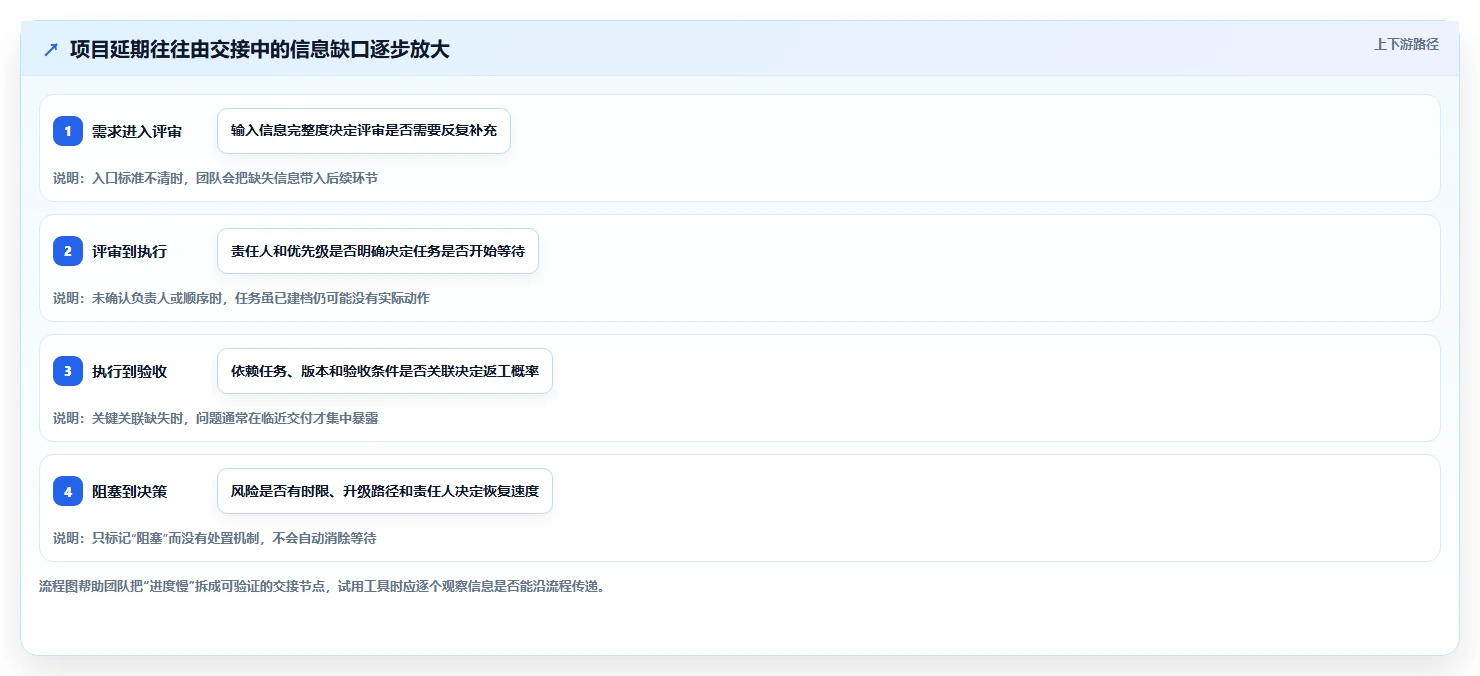
Task: Click the note 未确认负责人或顺序时
Action: coord(241,298)
